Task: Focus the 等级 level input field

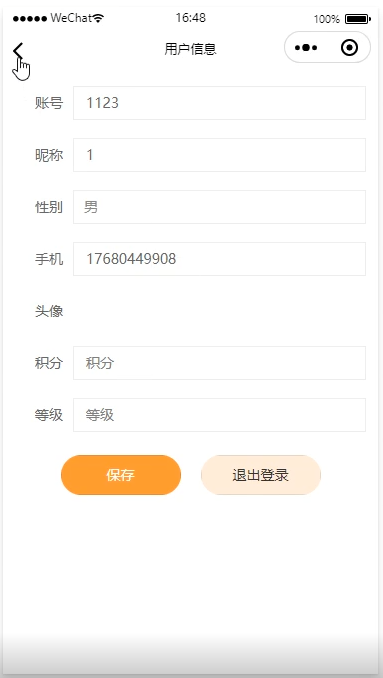Action: [x=219, y=415]
